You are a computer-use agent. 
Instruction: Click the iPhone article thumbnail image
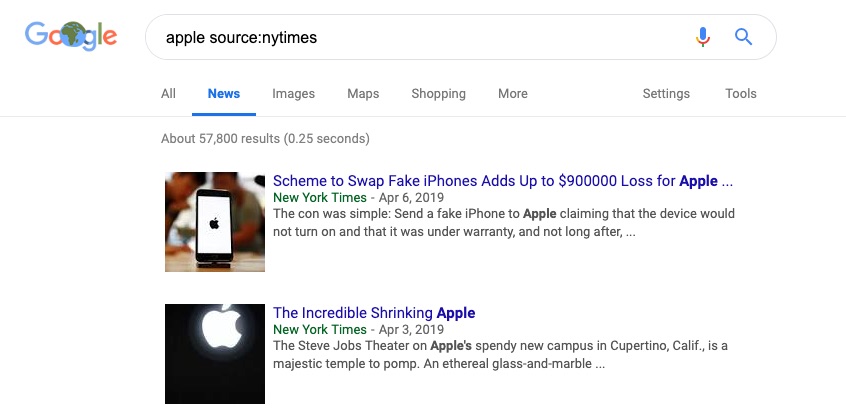pyautogui.click(x=215, y=222)
